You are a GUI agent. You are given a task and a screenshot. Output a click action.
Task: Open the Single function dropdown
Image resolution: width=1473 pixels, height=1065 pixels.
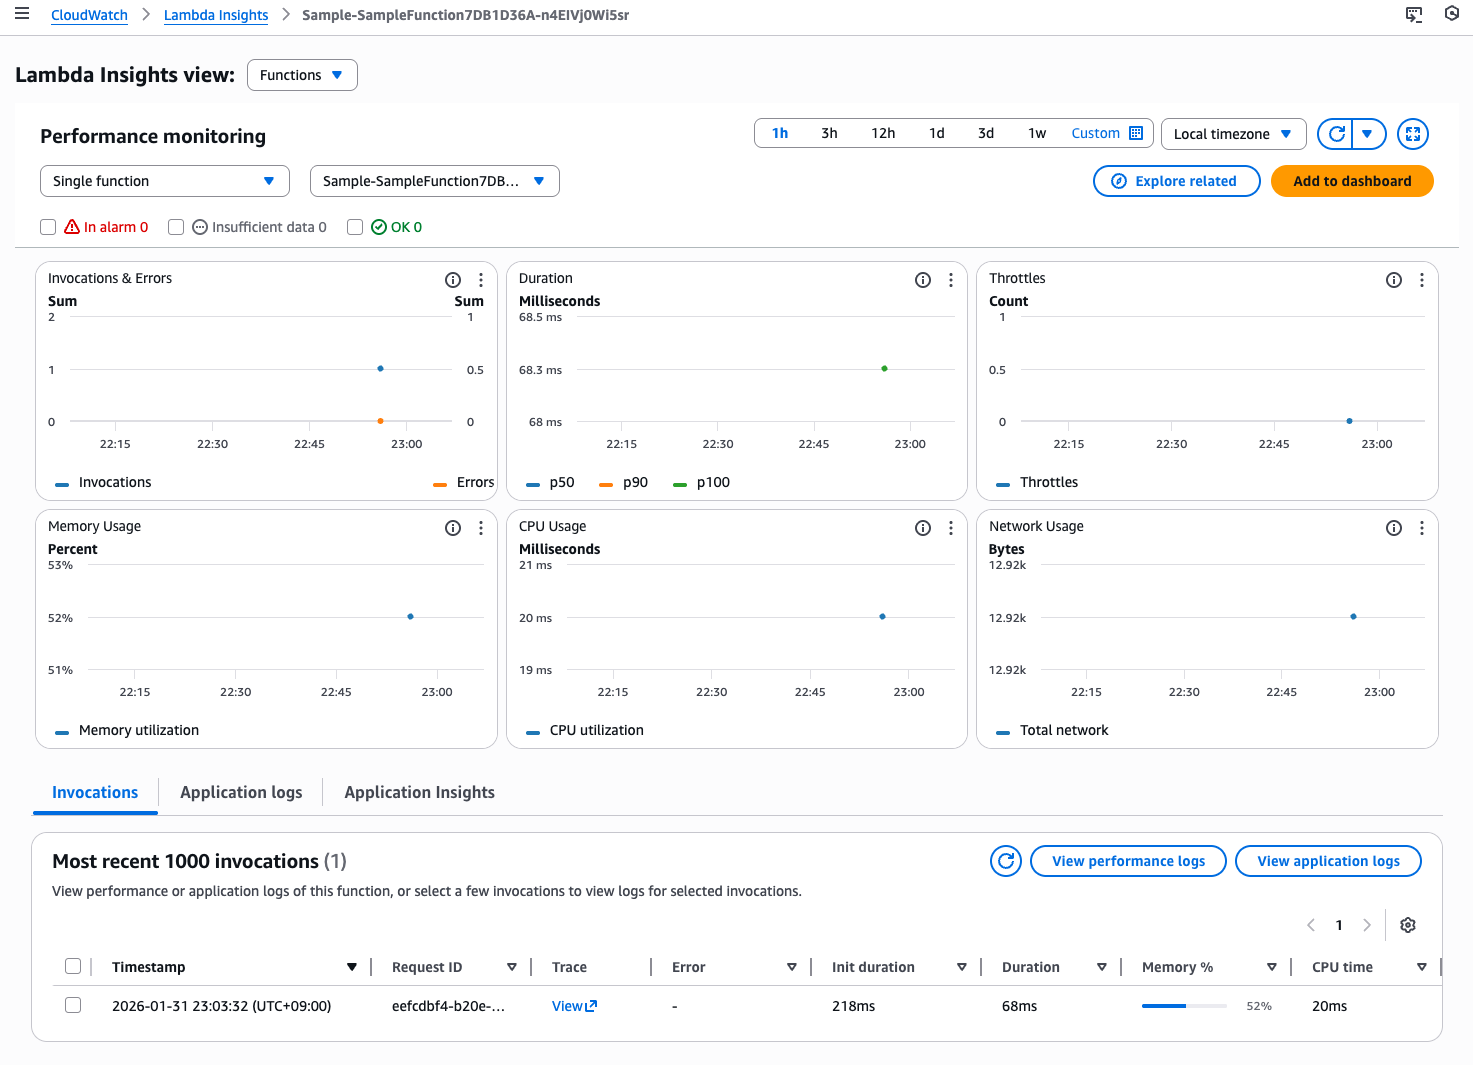pos(164,181)
